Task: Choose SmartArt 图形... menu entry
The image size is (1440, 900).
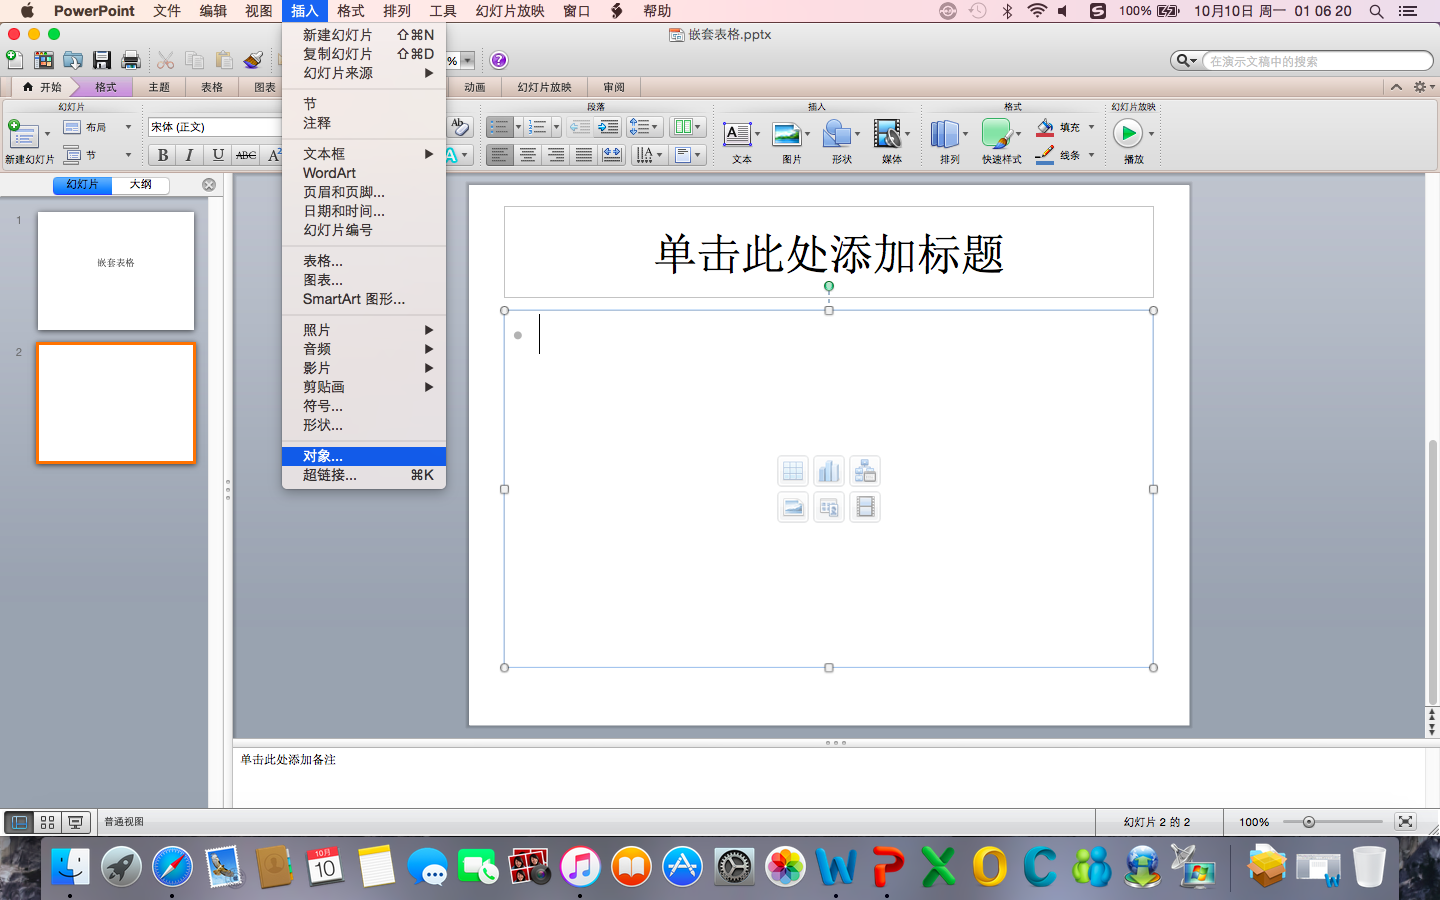Action: 364,299
